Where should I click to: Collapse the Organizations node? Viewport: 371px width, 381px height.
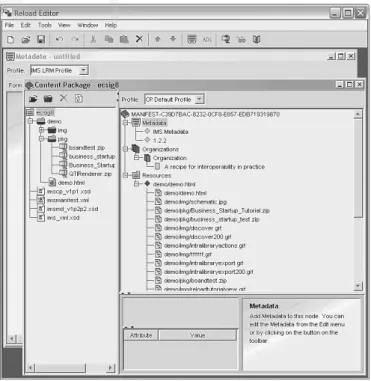coord(126,149)
